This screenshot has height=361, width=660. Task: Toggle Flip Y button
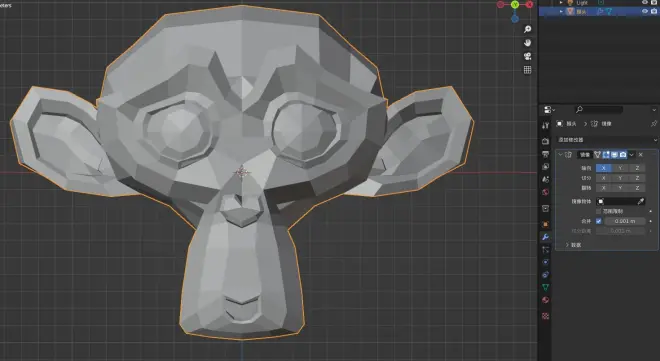pos(620,188)
